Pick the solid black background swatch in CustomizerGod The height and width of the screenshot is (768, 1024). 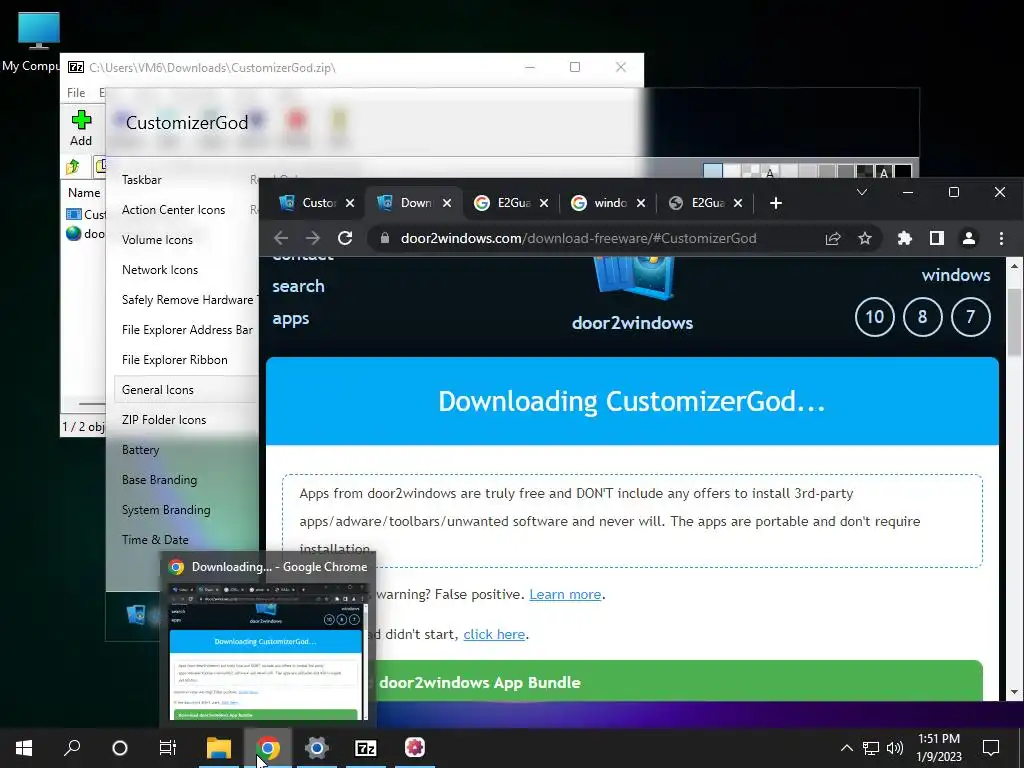pyautogui.click(x=903, y=172)
